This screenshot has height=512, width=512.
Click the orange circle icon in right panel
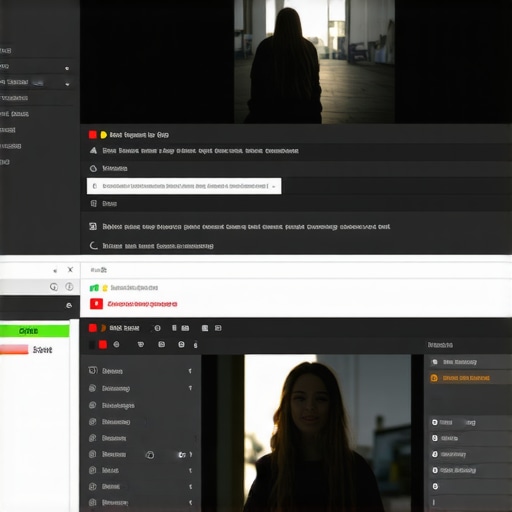click(434, 378)
